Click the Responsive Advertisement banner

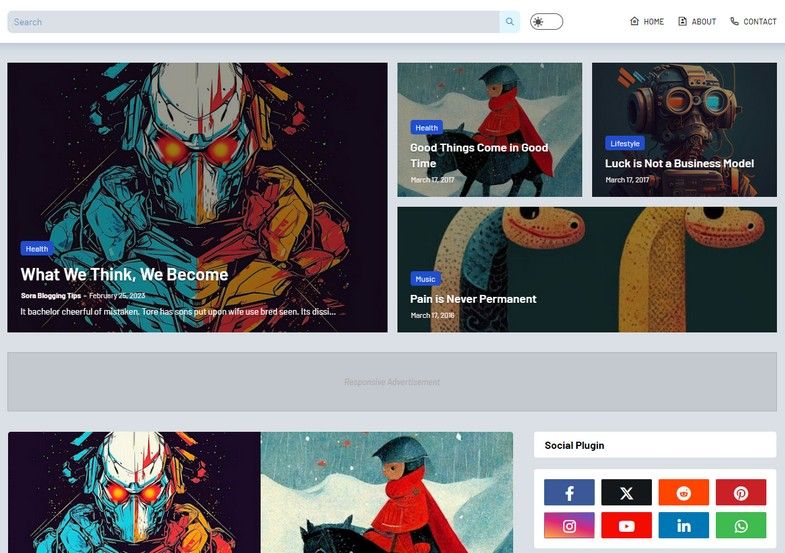pyautogui.click(x=392, y=382)
